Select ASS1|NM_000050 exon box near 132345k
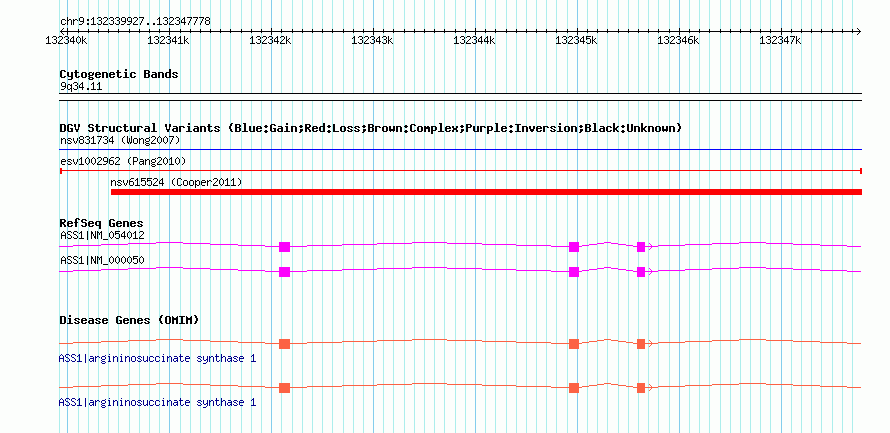This screenshot has height=433, width=890. (574, 272)
